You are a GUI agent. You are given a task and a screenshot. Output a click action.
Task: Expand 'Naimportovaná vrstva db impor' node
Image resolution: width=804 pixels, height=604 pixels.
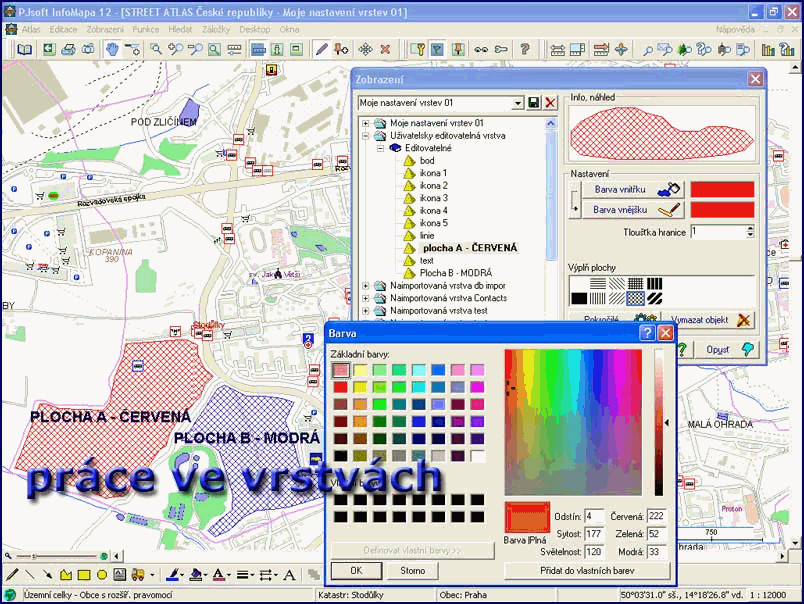pos(366,286)
